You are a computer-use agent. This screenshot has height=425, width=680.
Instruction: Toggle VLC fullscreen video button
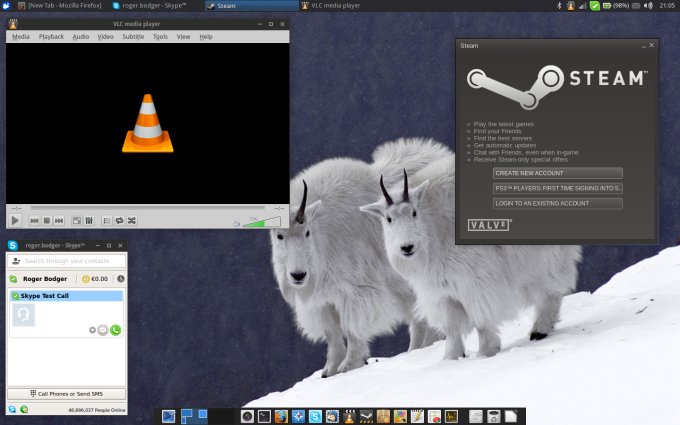(76, 220)
